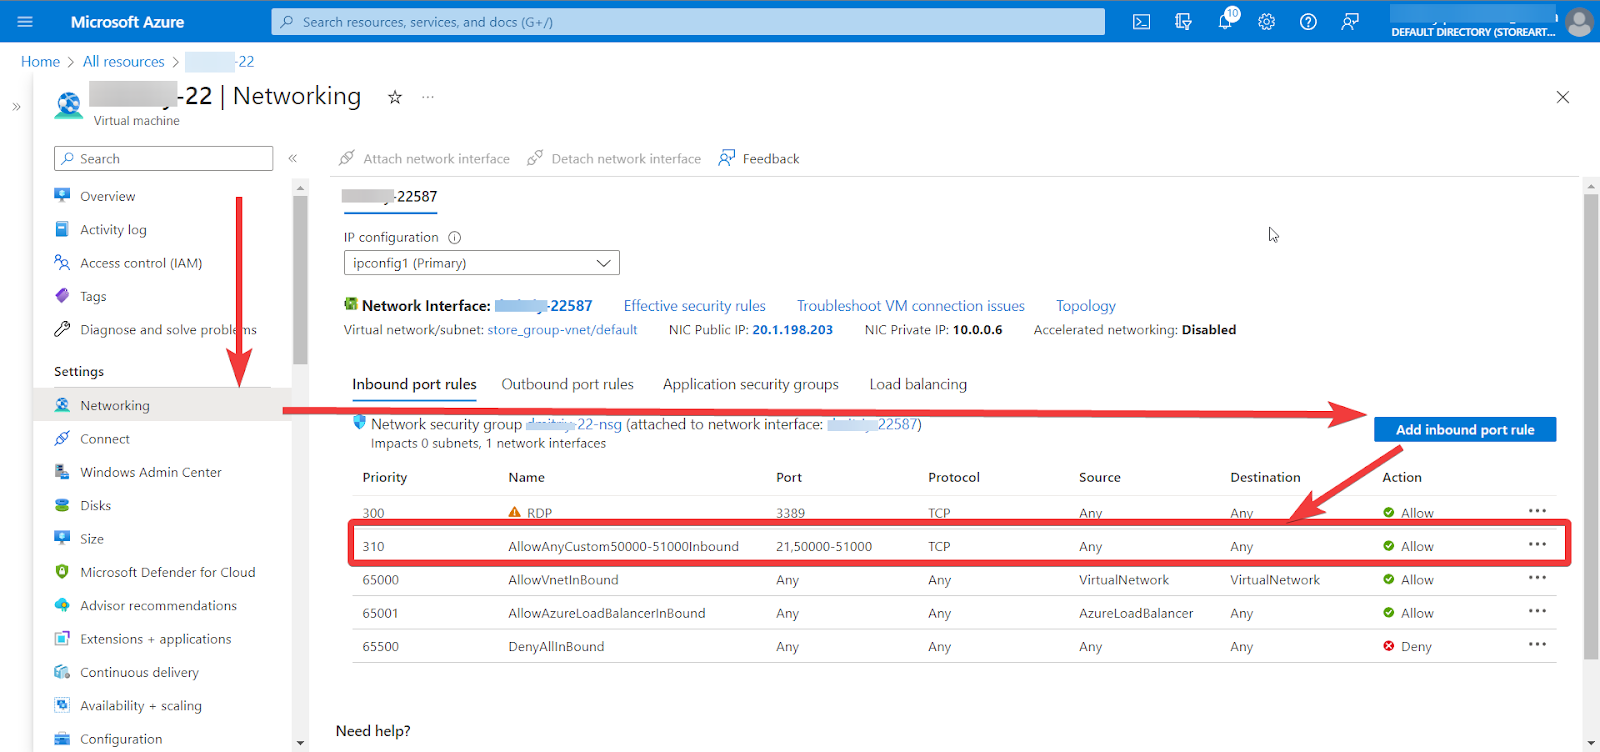Sort rules by Name column header

(526, 478)
